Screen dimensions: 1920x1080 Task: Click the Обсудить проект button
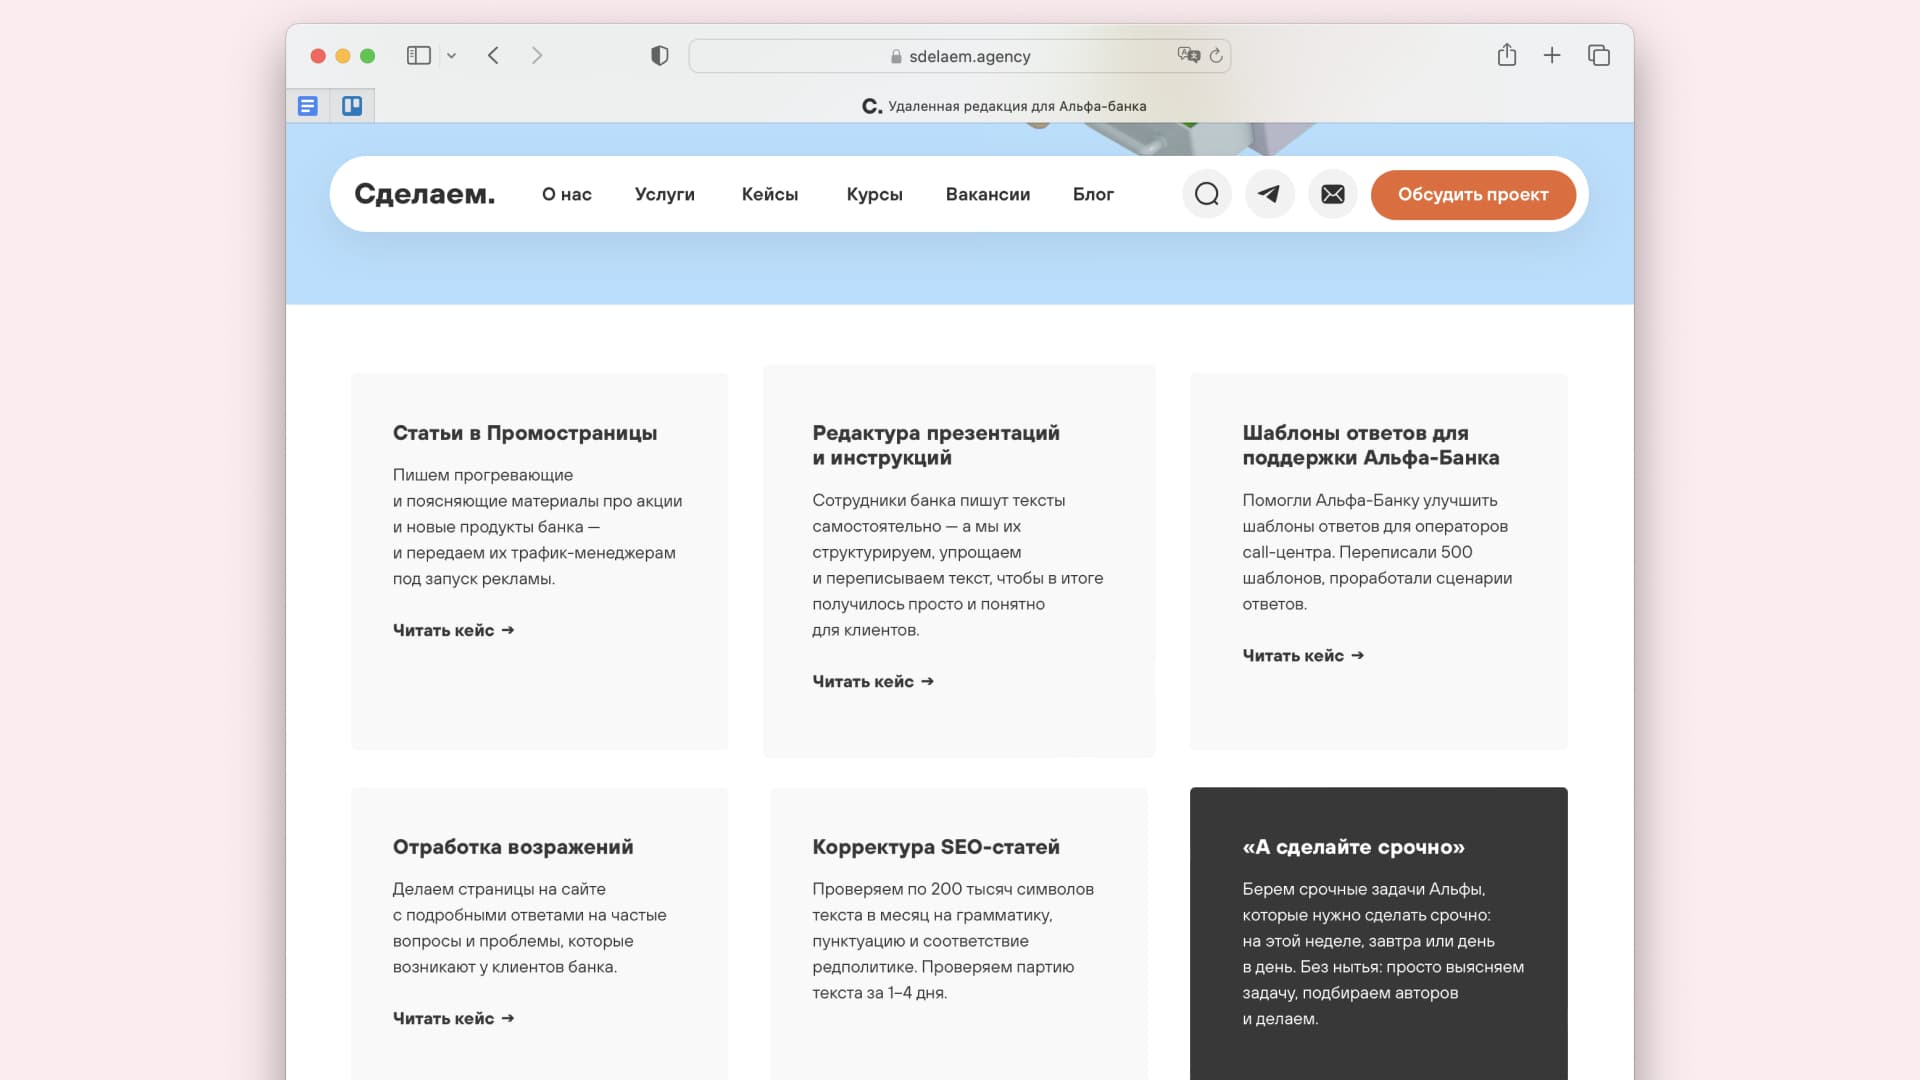[x=1473, y=194]
